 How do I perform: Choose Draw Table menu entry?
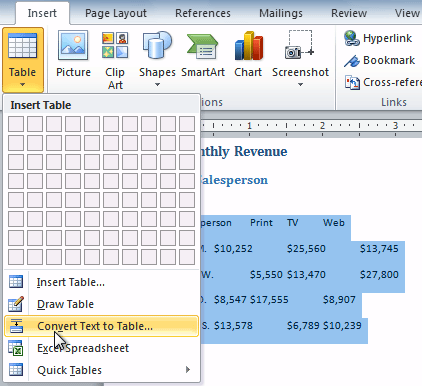tap(102, 304)
